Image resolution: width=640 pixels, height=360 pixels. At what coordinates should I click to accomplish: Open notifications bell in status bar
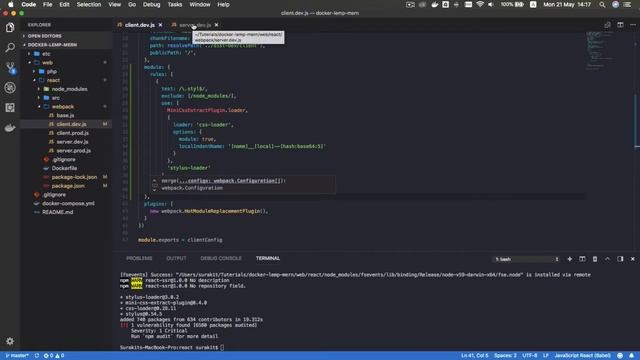pyautogui.click(x=631, y=356)
